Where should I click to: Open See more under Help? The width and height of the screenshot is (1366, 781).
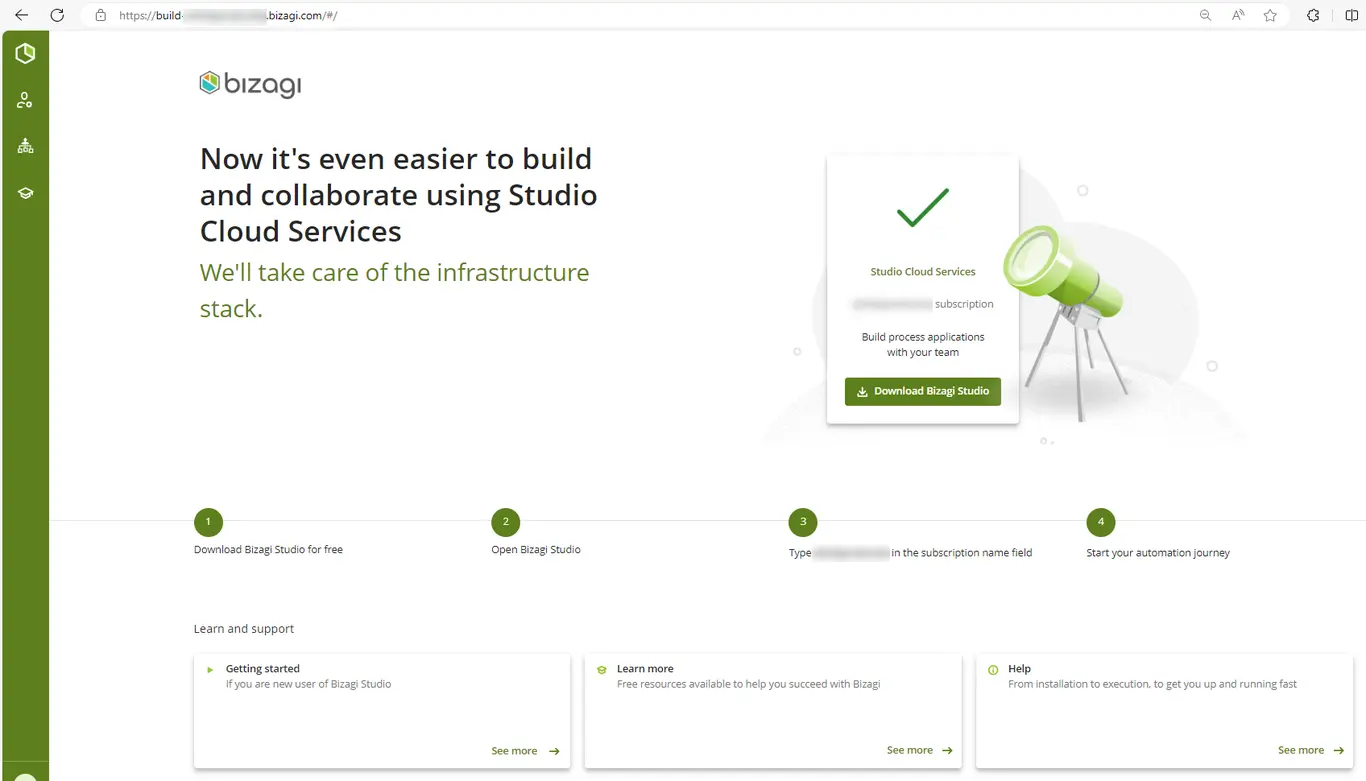1311,750
